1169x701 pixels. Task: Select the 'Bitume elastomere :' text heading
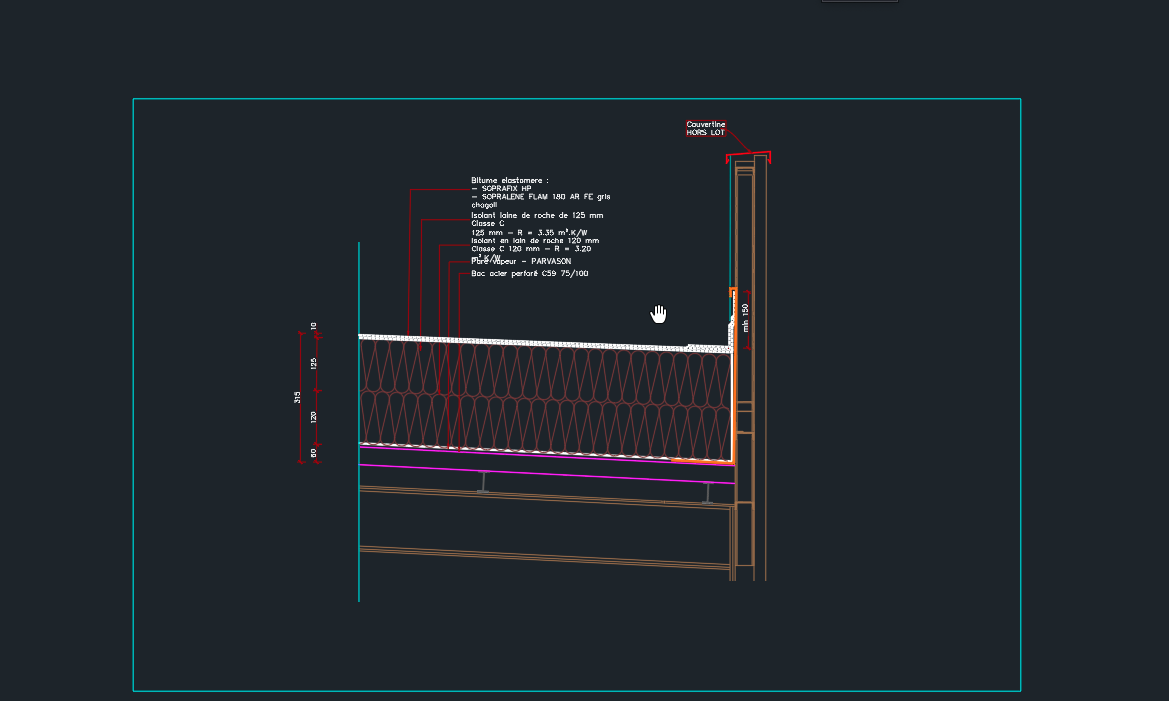510,180
